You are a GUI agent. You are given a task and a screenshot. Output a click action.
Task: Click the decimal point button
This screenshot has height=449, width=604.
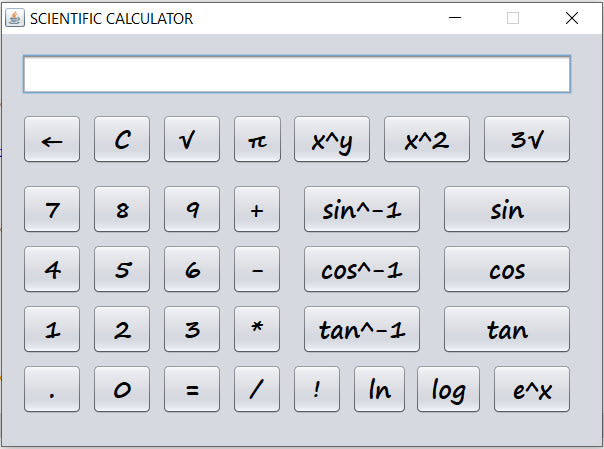pyautogui.click(x=52, y=389)
